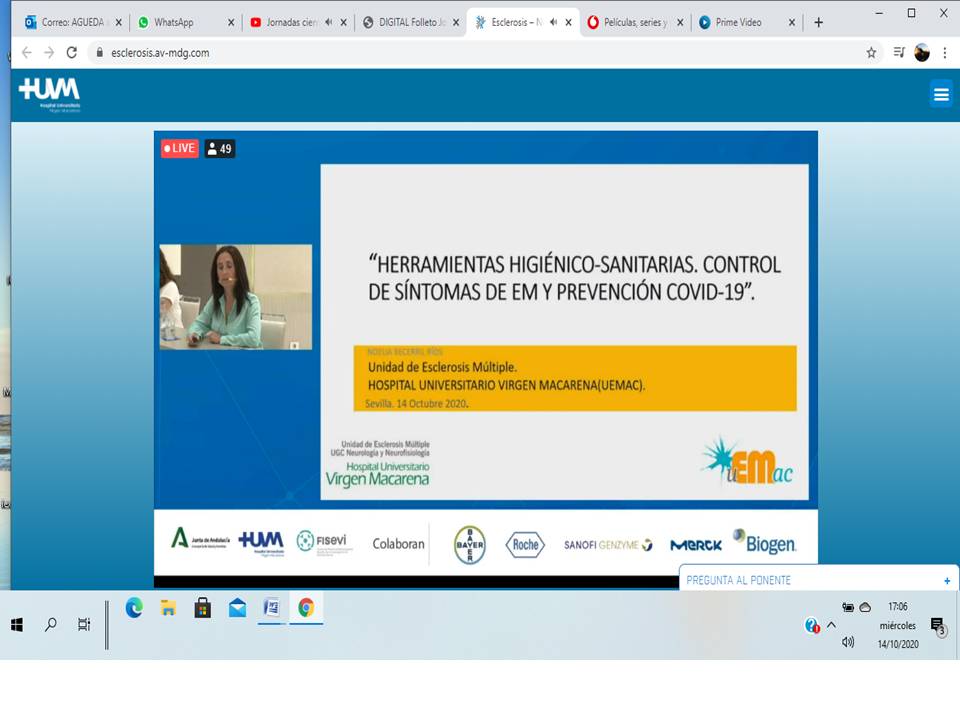Image resolution: width=960 pixels, height=720 pixels.
Task: Bookmark this page with the star icon
Action: point(871,53)
